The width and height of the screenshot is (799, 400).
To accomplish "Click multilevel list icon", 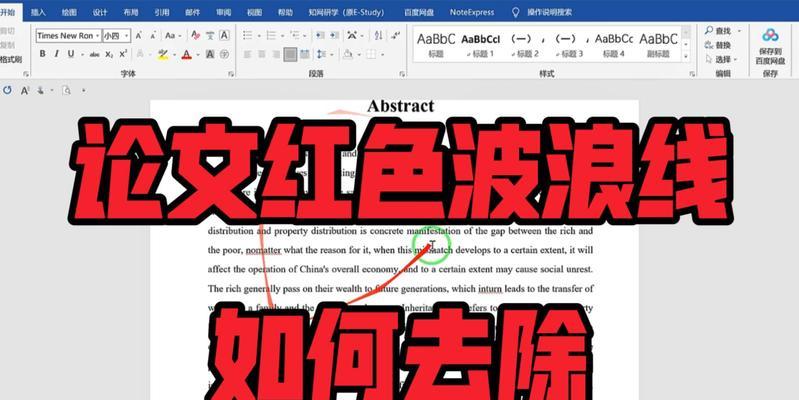I will (295, 35).
